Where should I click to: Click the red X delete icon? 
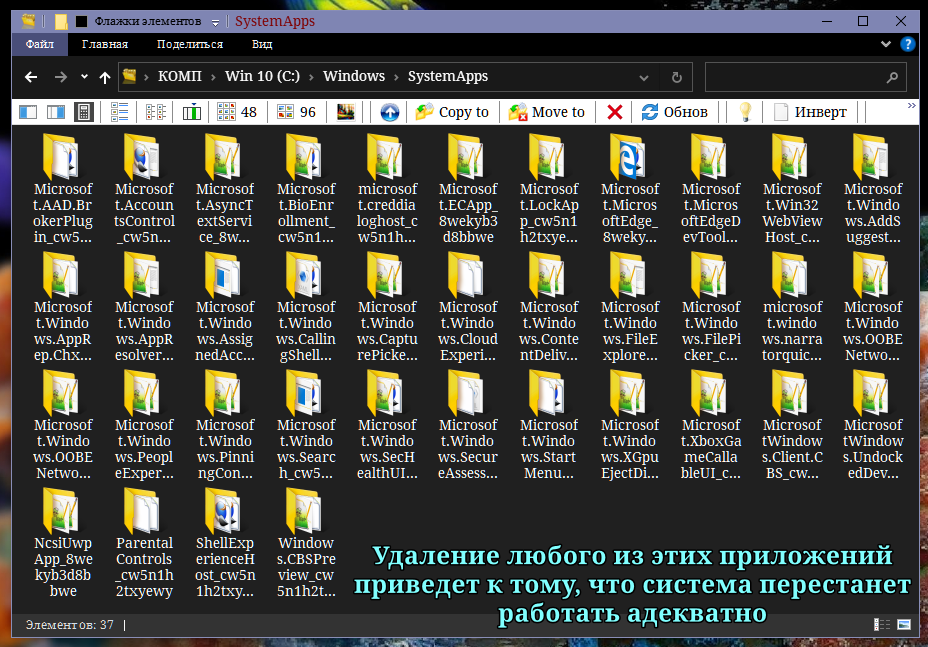point(615,112)
